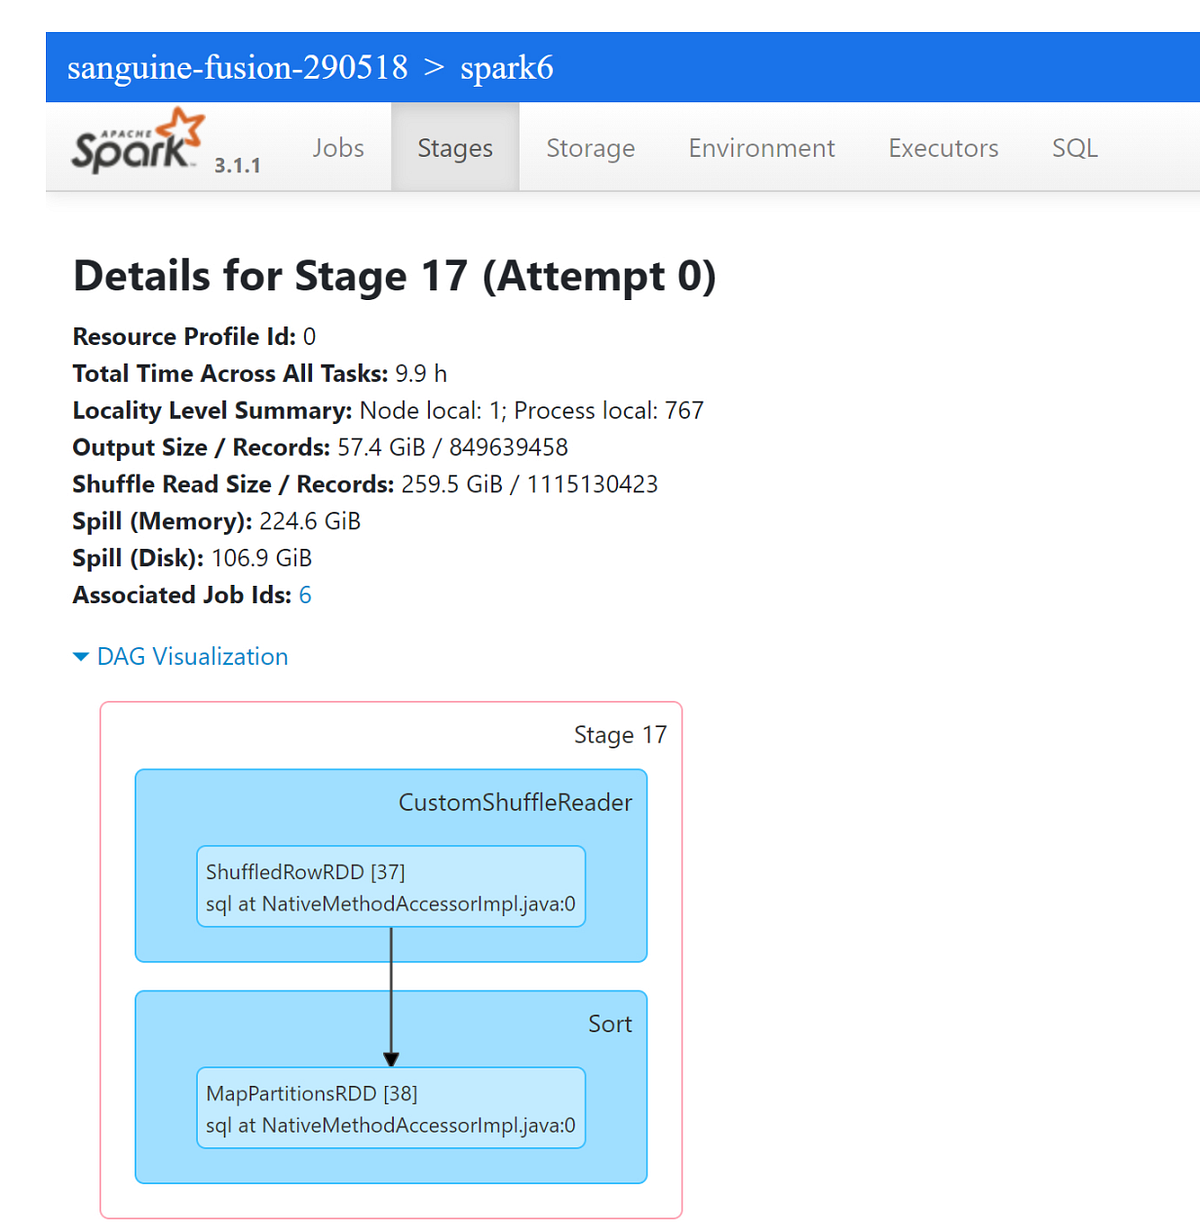Image resolution: width=1200 pixels, height=1230 pixels.
Task: Click the spark6 breadcrumb link
Action: 507,67
